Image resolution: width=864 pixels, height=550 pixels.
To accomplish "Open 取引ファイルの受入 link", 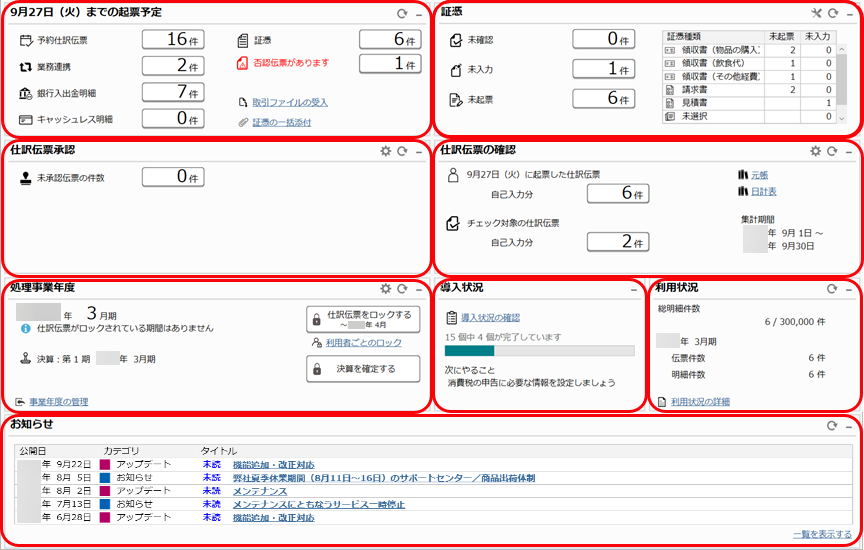I will (290, 103).
